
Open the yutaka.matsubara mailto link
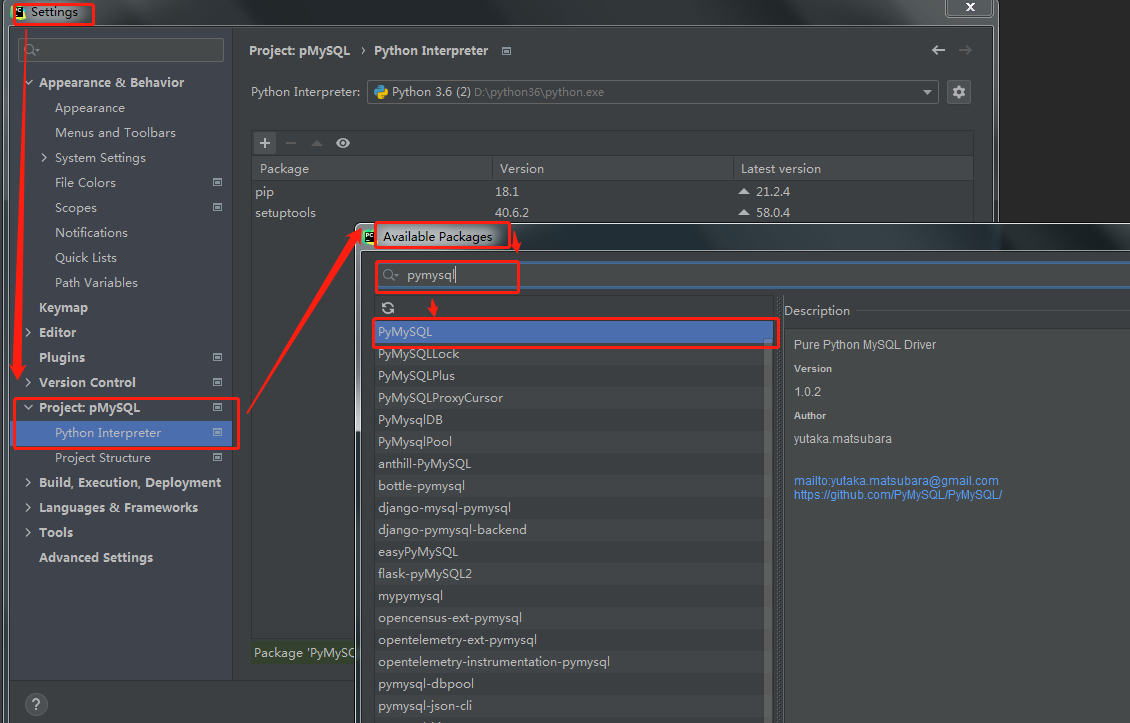[x=896, y=481]
